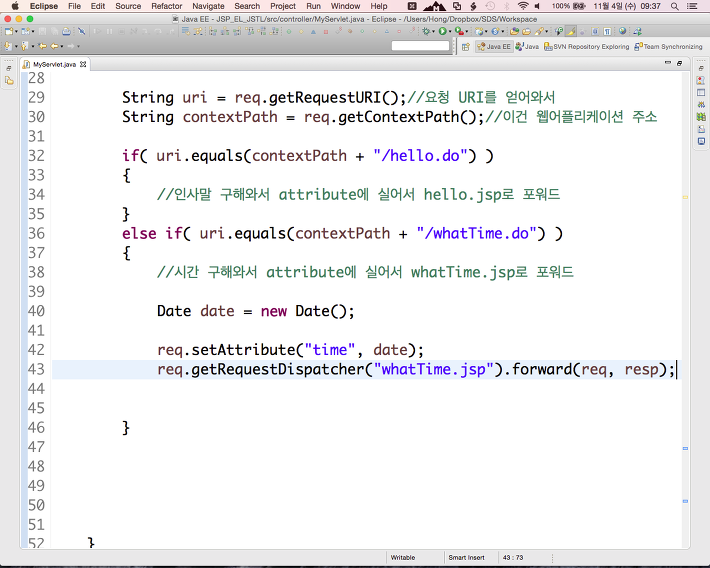Toggle Show Whitespace Characters pilcrow icon
The height and width of the screenshot is (568, 710).
[607, 31]
